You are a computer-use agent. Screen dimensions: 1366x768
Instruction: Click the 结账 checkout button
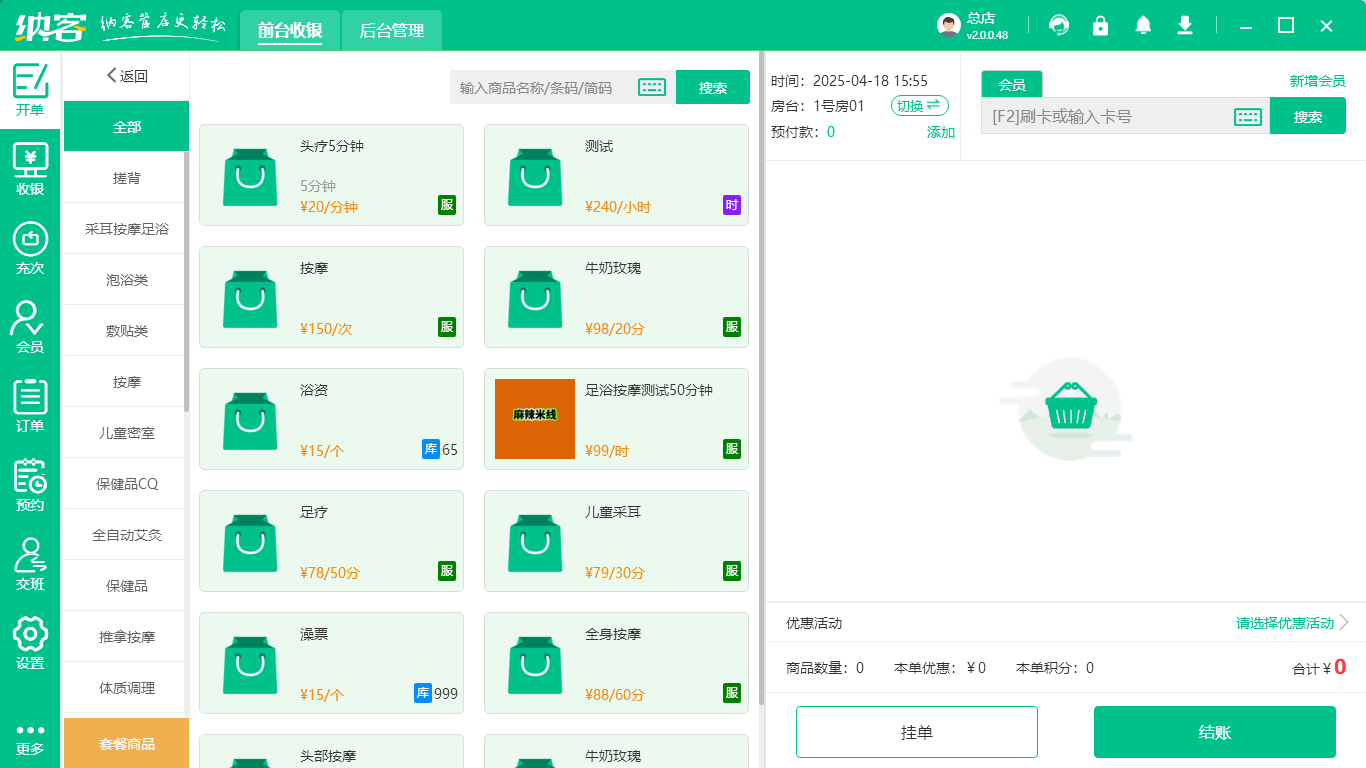point(1214,732)
